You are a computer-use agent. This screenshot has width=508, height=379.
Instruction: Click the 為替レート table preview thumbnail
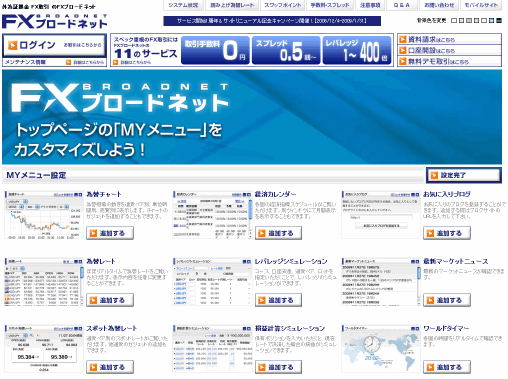[44, 282]
